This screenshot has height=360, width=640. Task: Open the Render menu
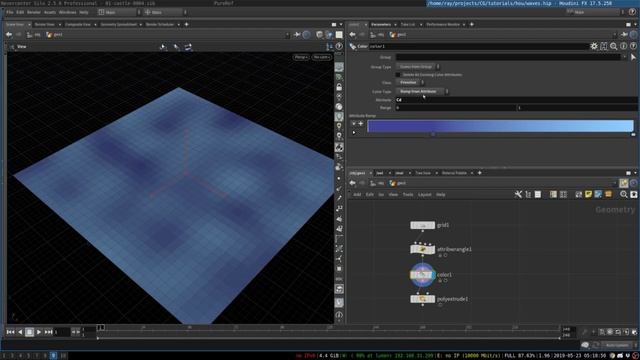(x=34, y=12)
